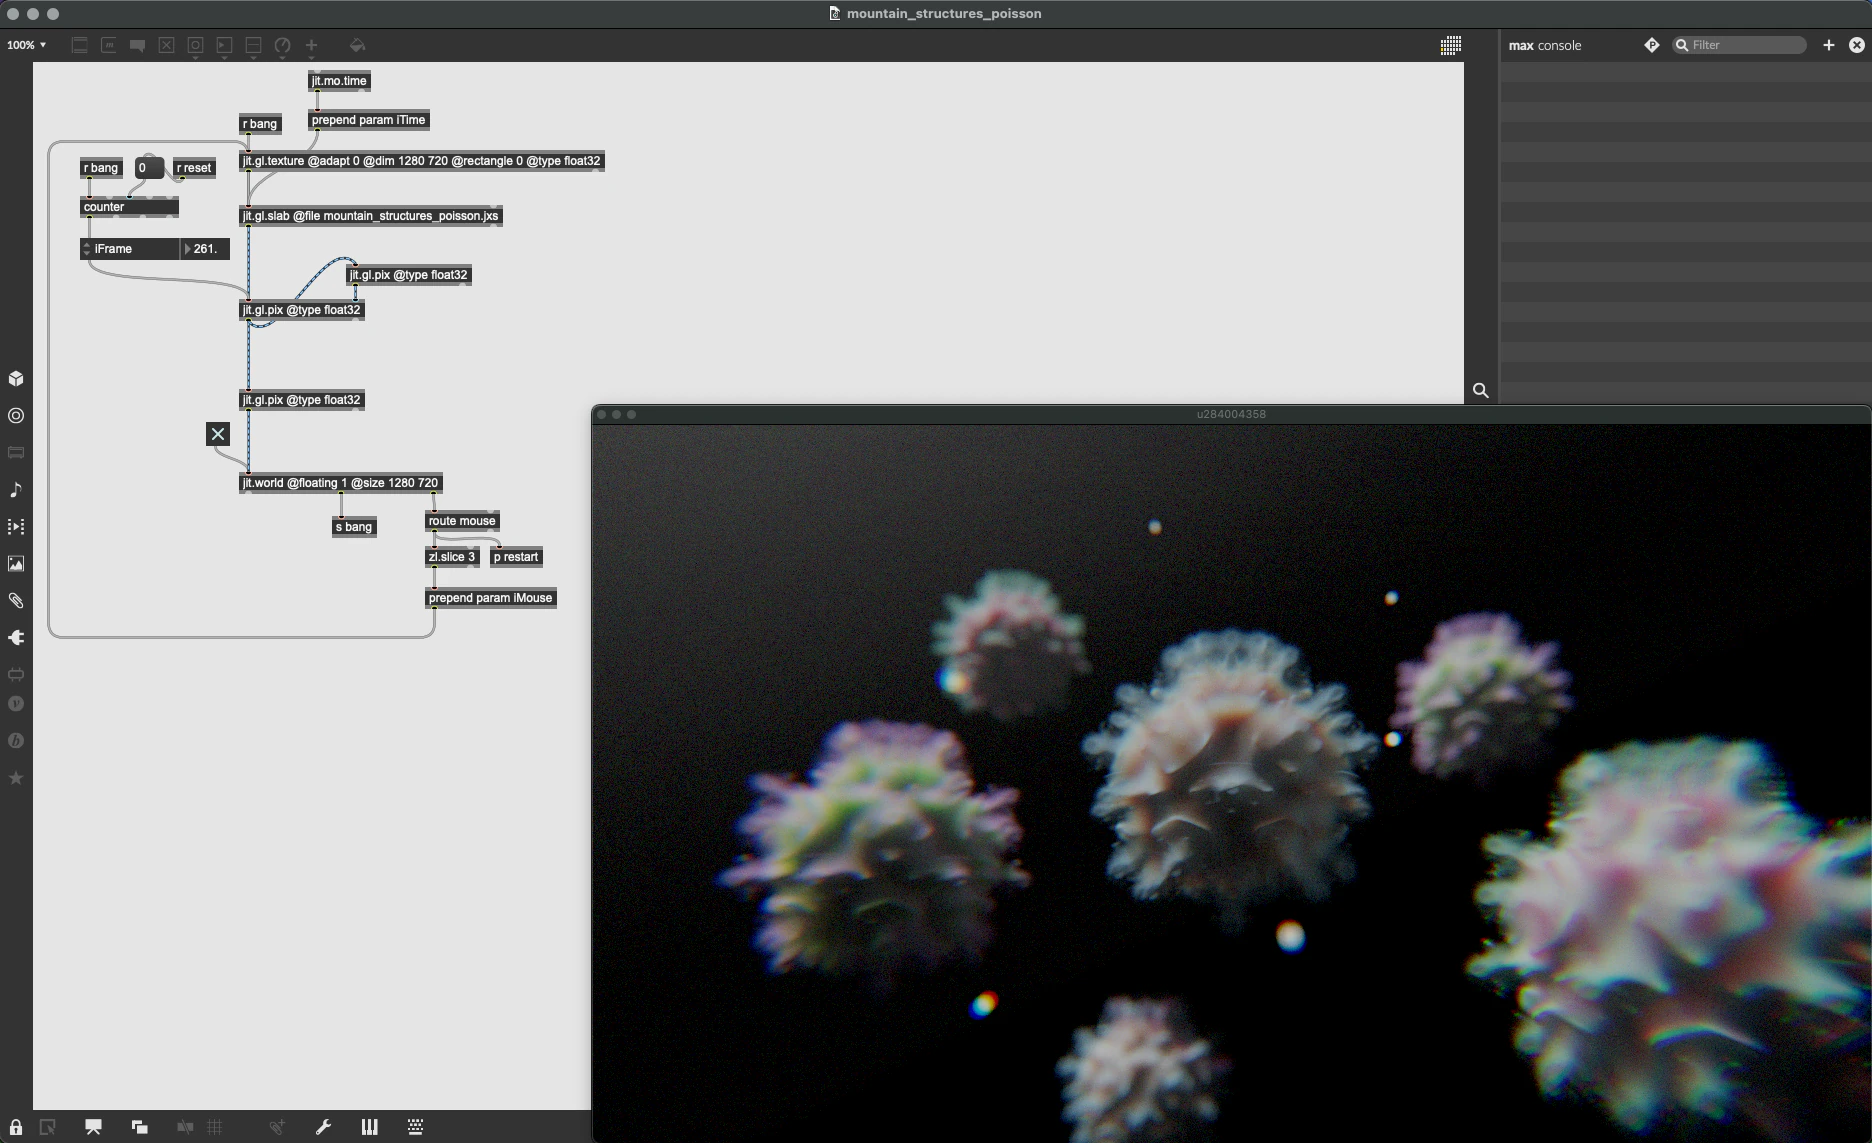The width and height of the screenshot is (1872, 1143).
Task: Toggle the X toggle box above jit.world
Action: coord(218,434)
